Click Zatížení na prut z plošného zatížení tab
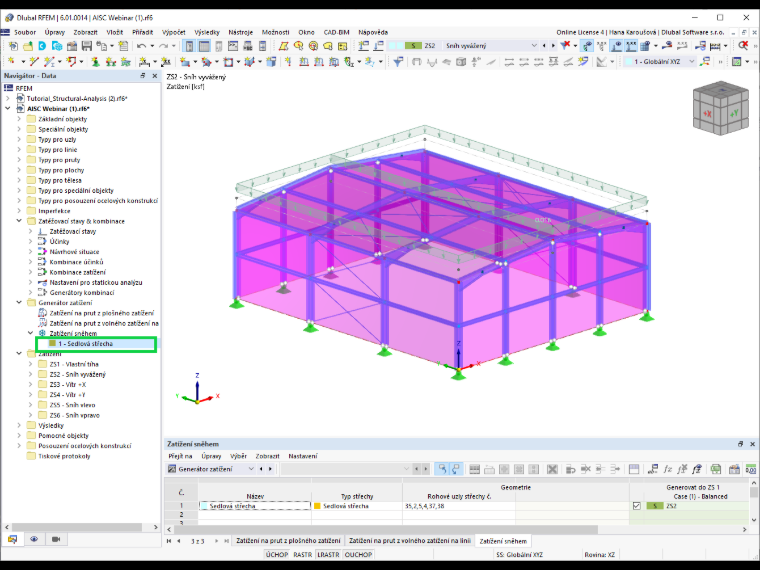 (288, 540)
